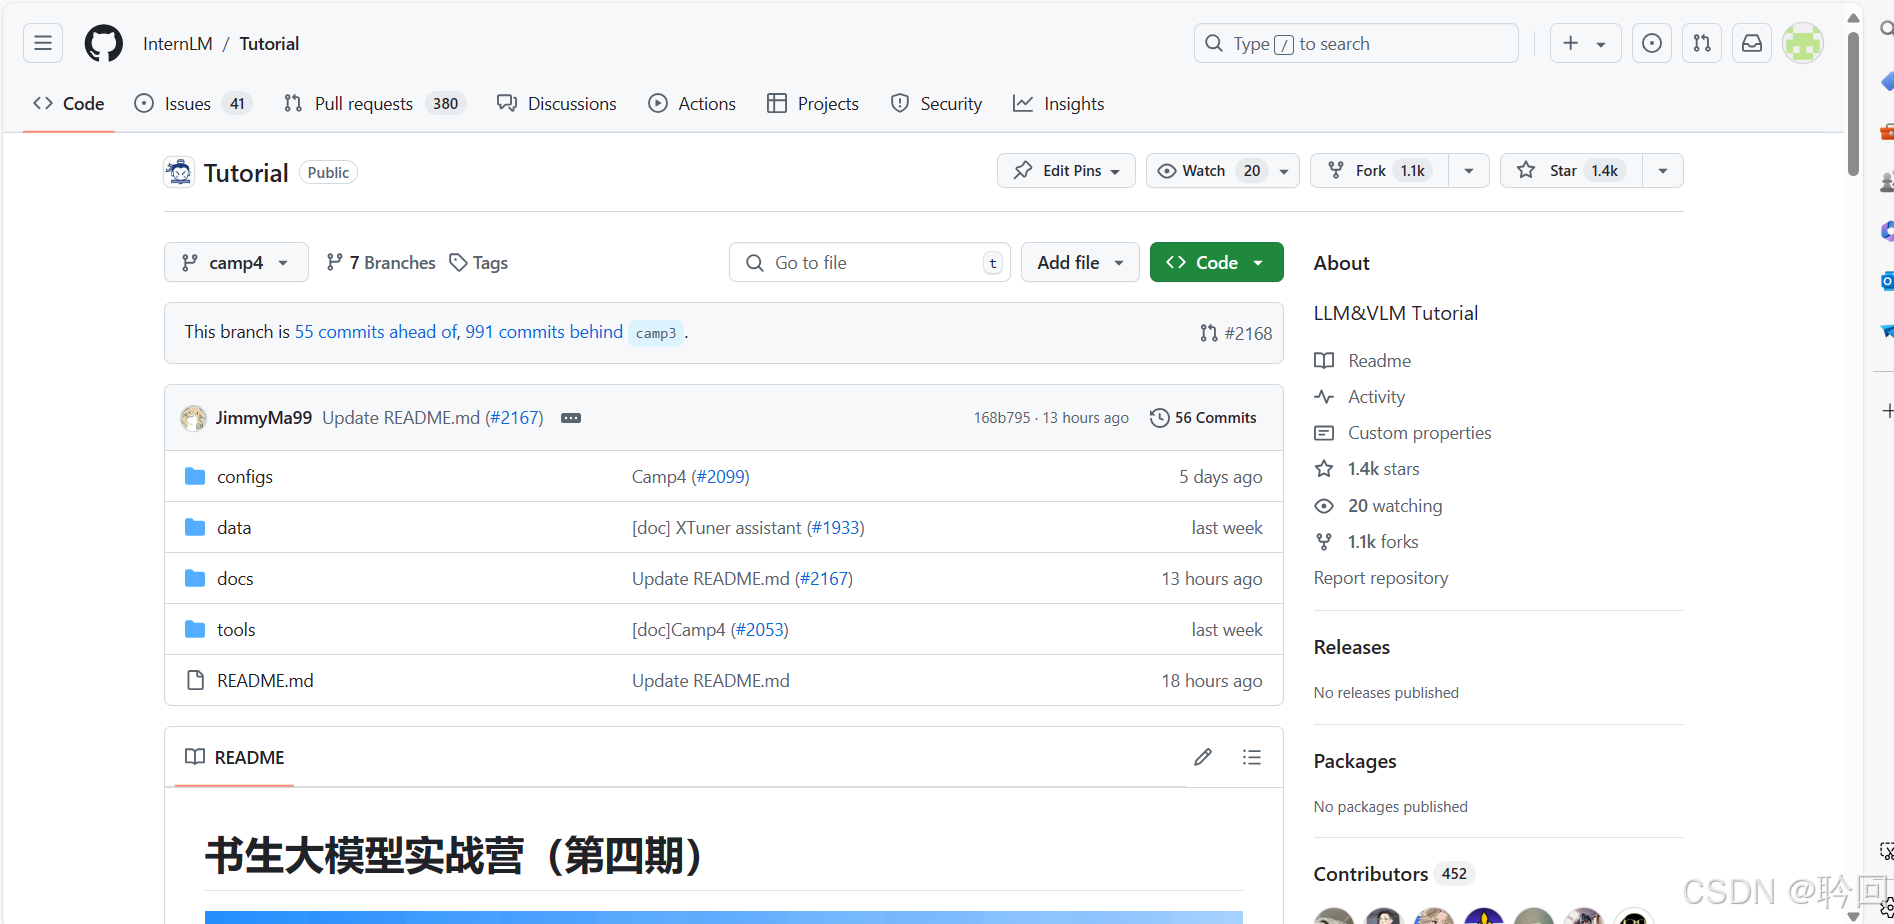Click the edit README pencil icon
The height and width of the screenshot is (924, 1894).
click(x=1202, y=757)
